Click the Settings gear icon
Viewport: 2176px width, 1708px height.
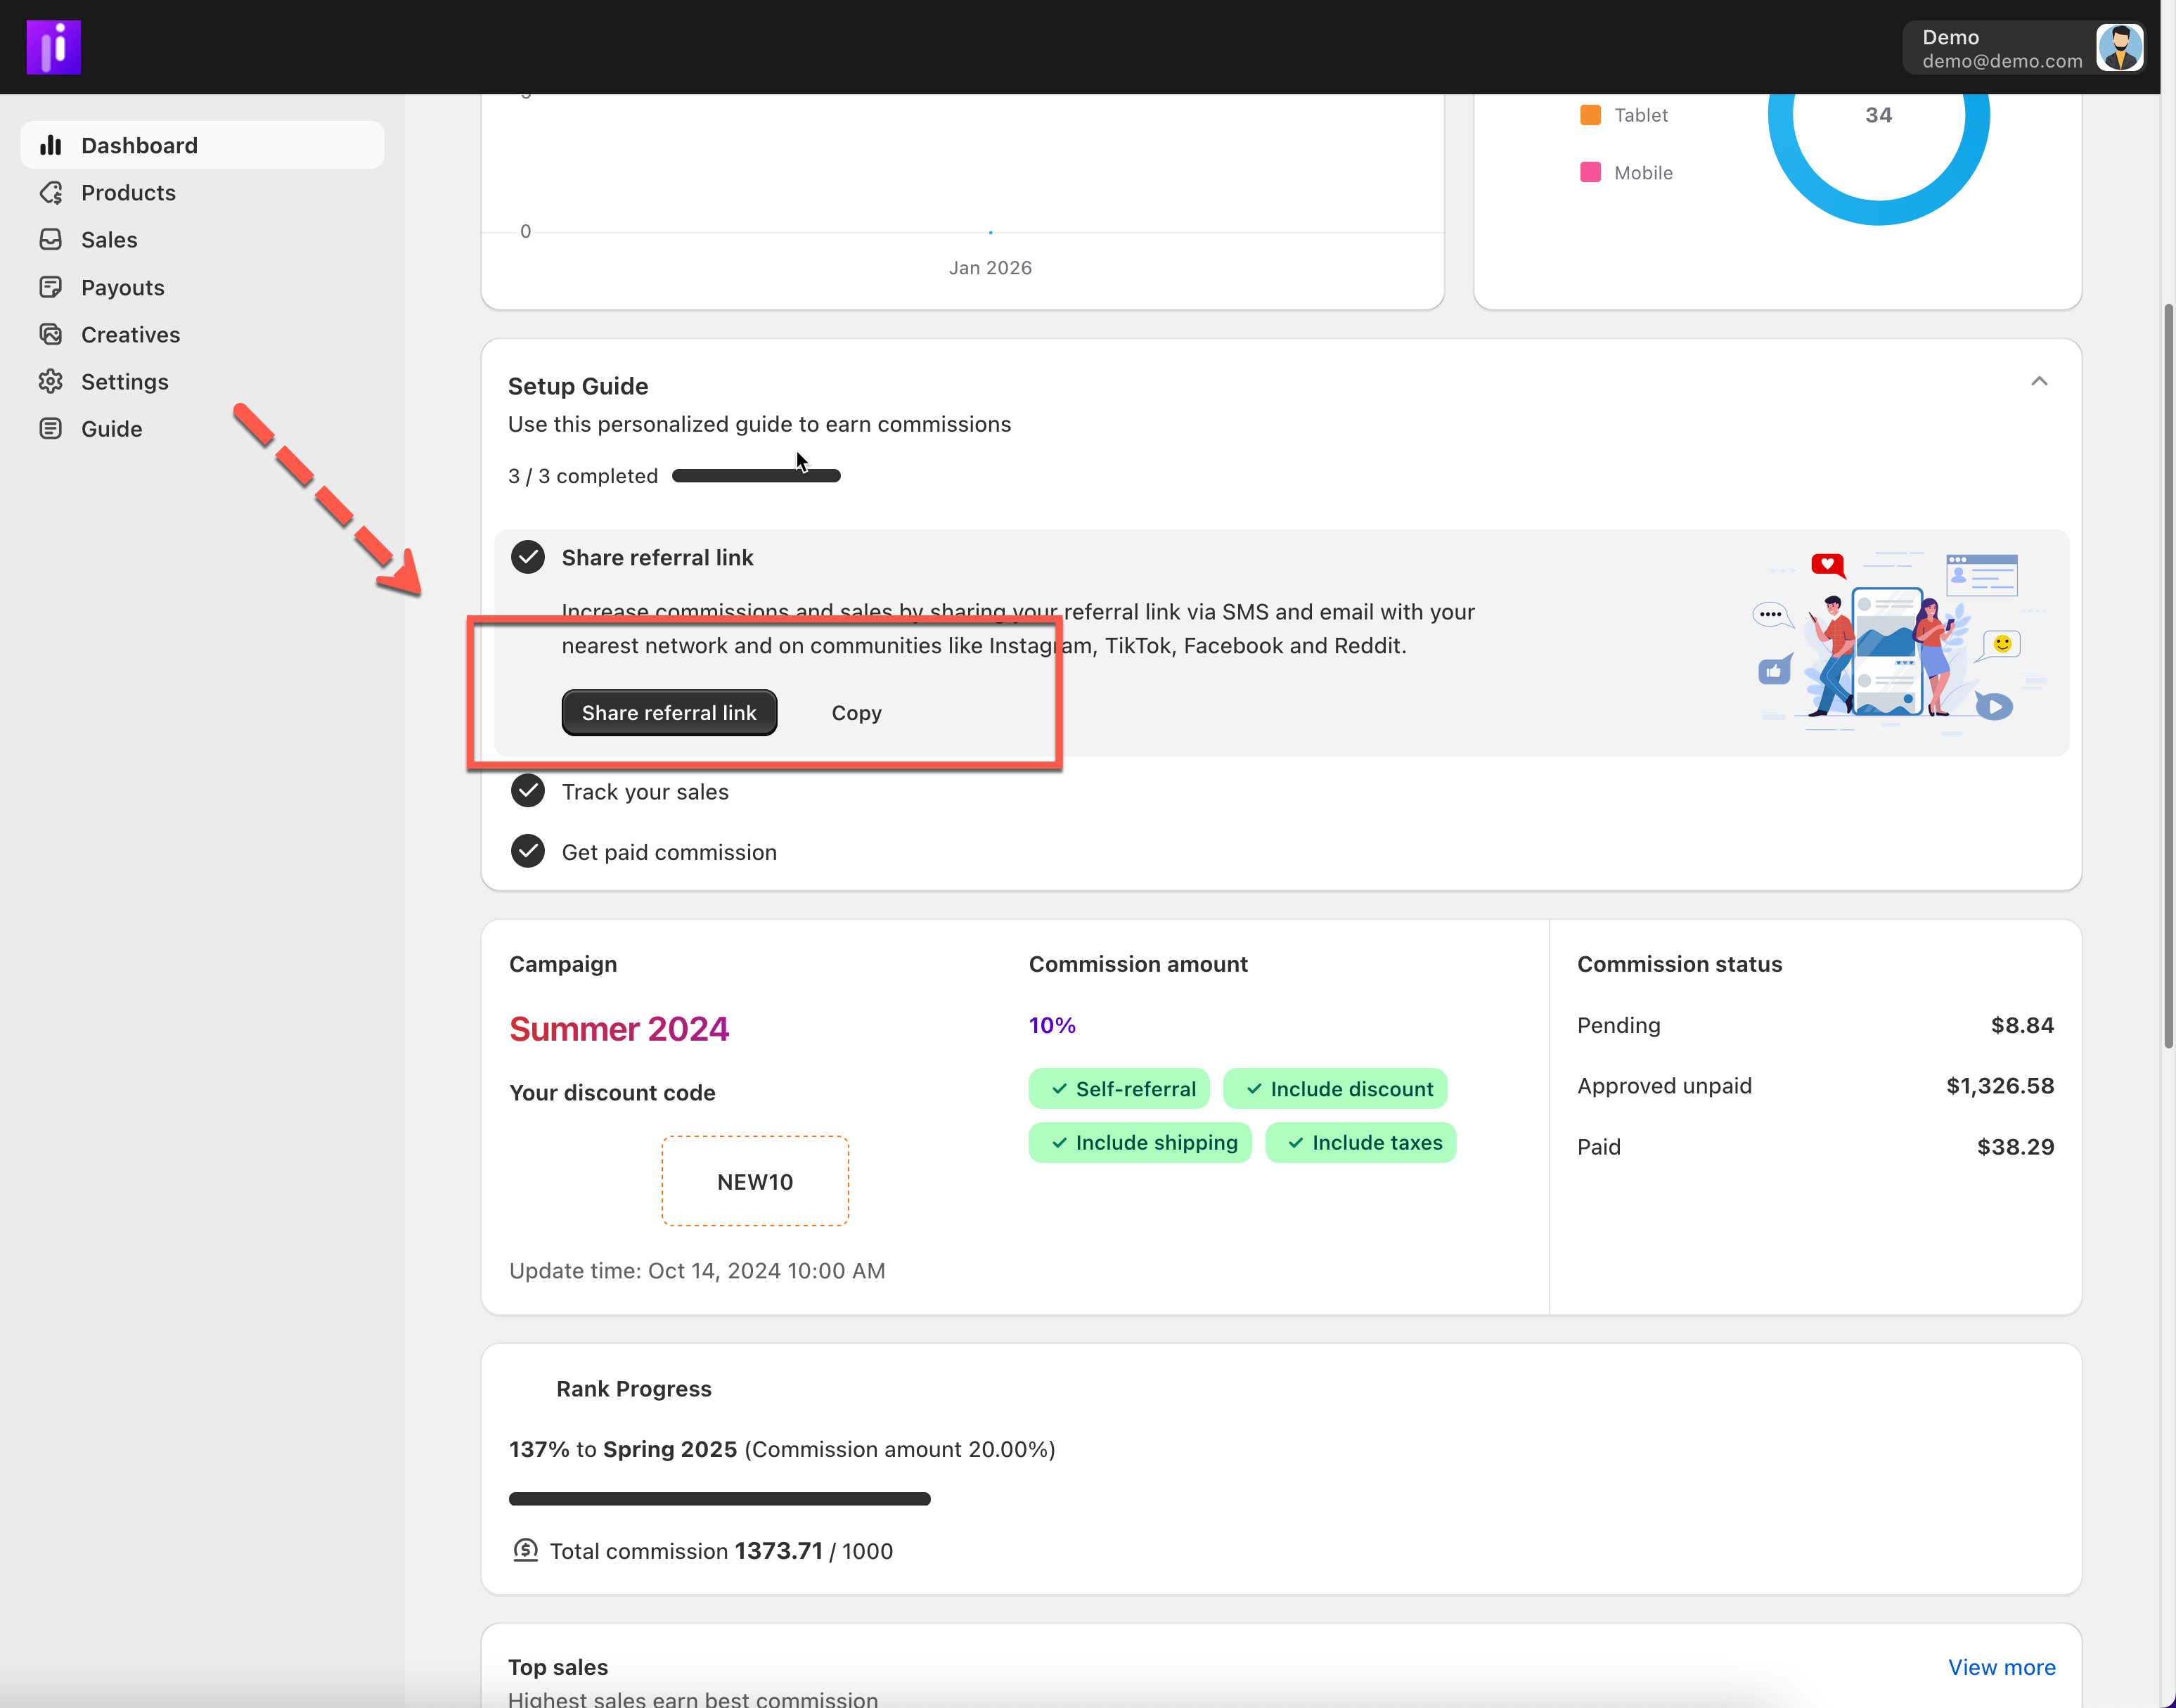[x=51, y=381]
